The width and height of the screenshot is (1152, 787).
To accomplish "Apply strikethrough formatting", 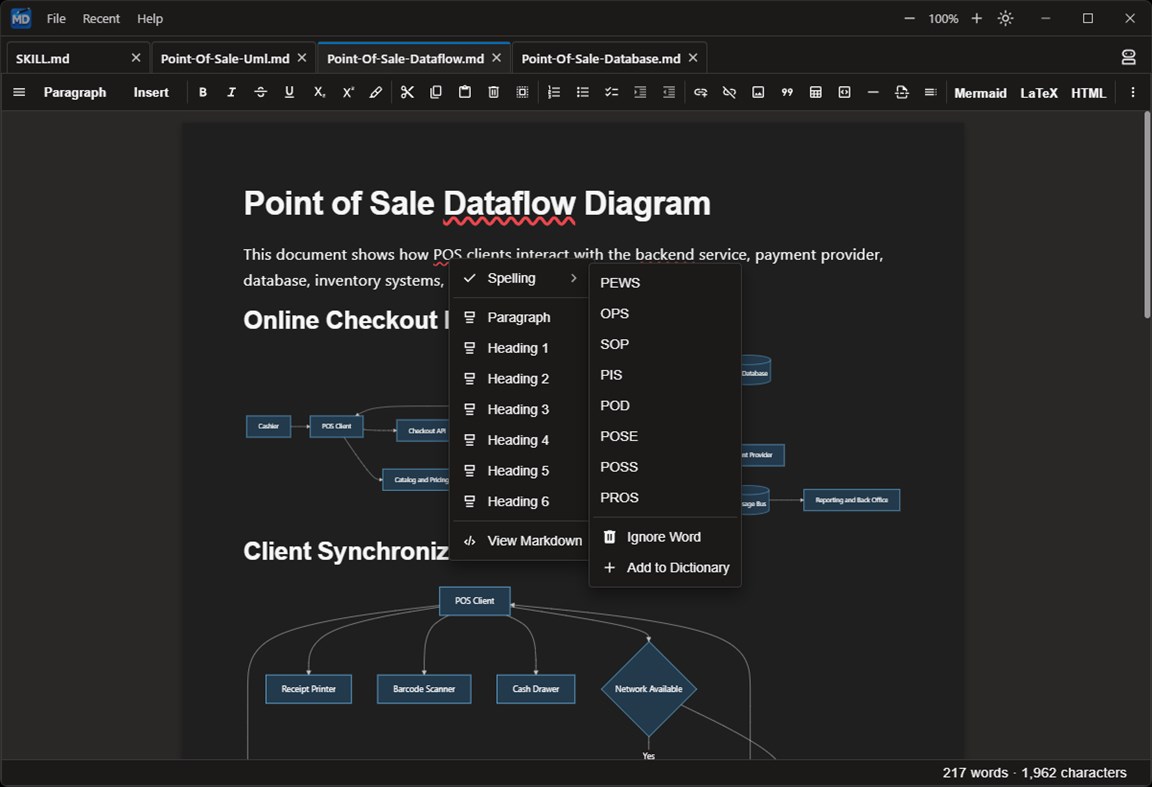I will point(260,92).
